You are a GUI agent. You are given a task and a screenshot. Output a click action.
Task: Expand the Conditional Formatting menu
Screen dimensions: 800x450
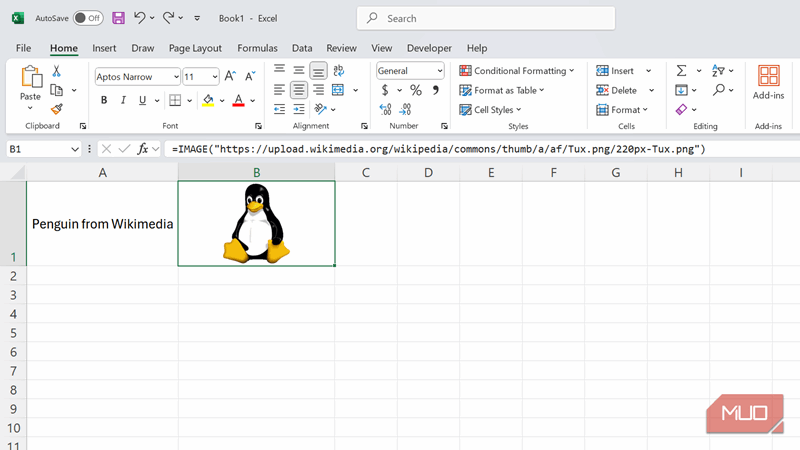click(x=517, y=71)
